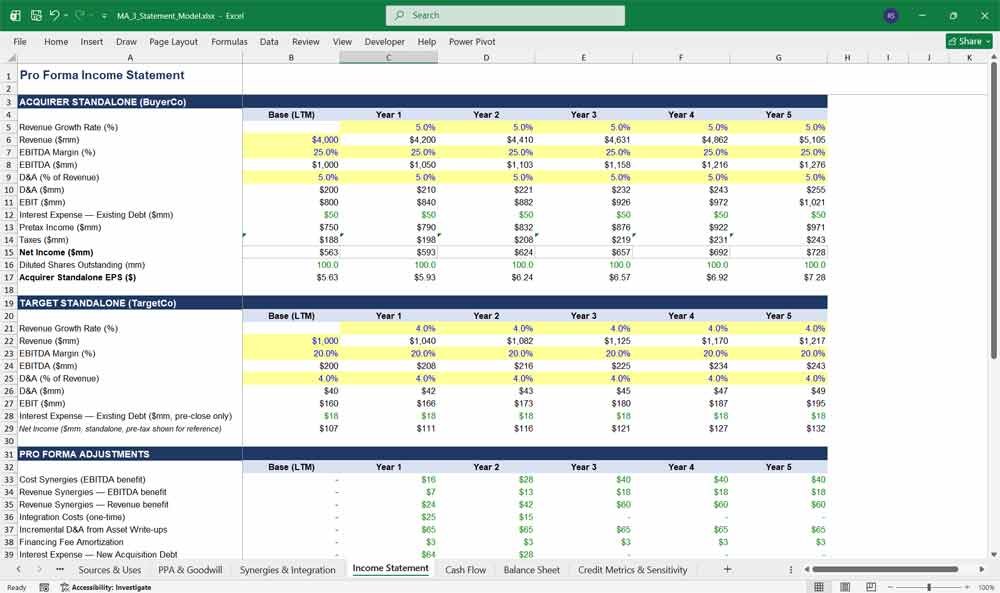Select the Net Income ($mm) label cell

[x=130, y=253]
